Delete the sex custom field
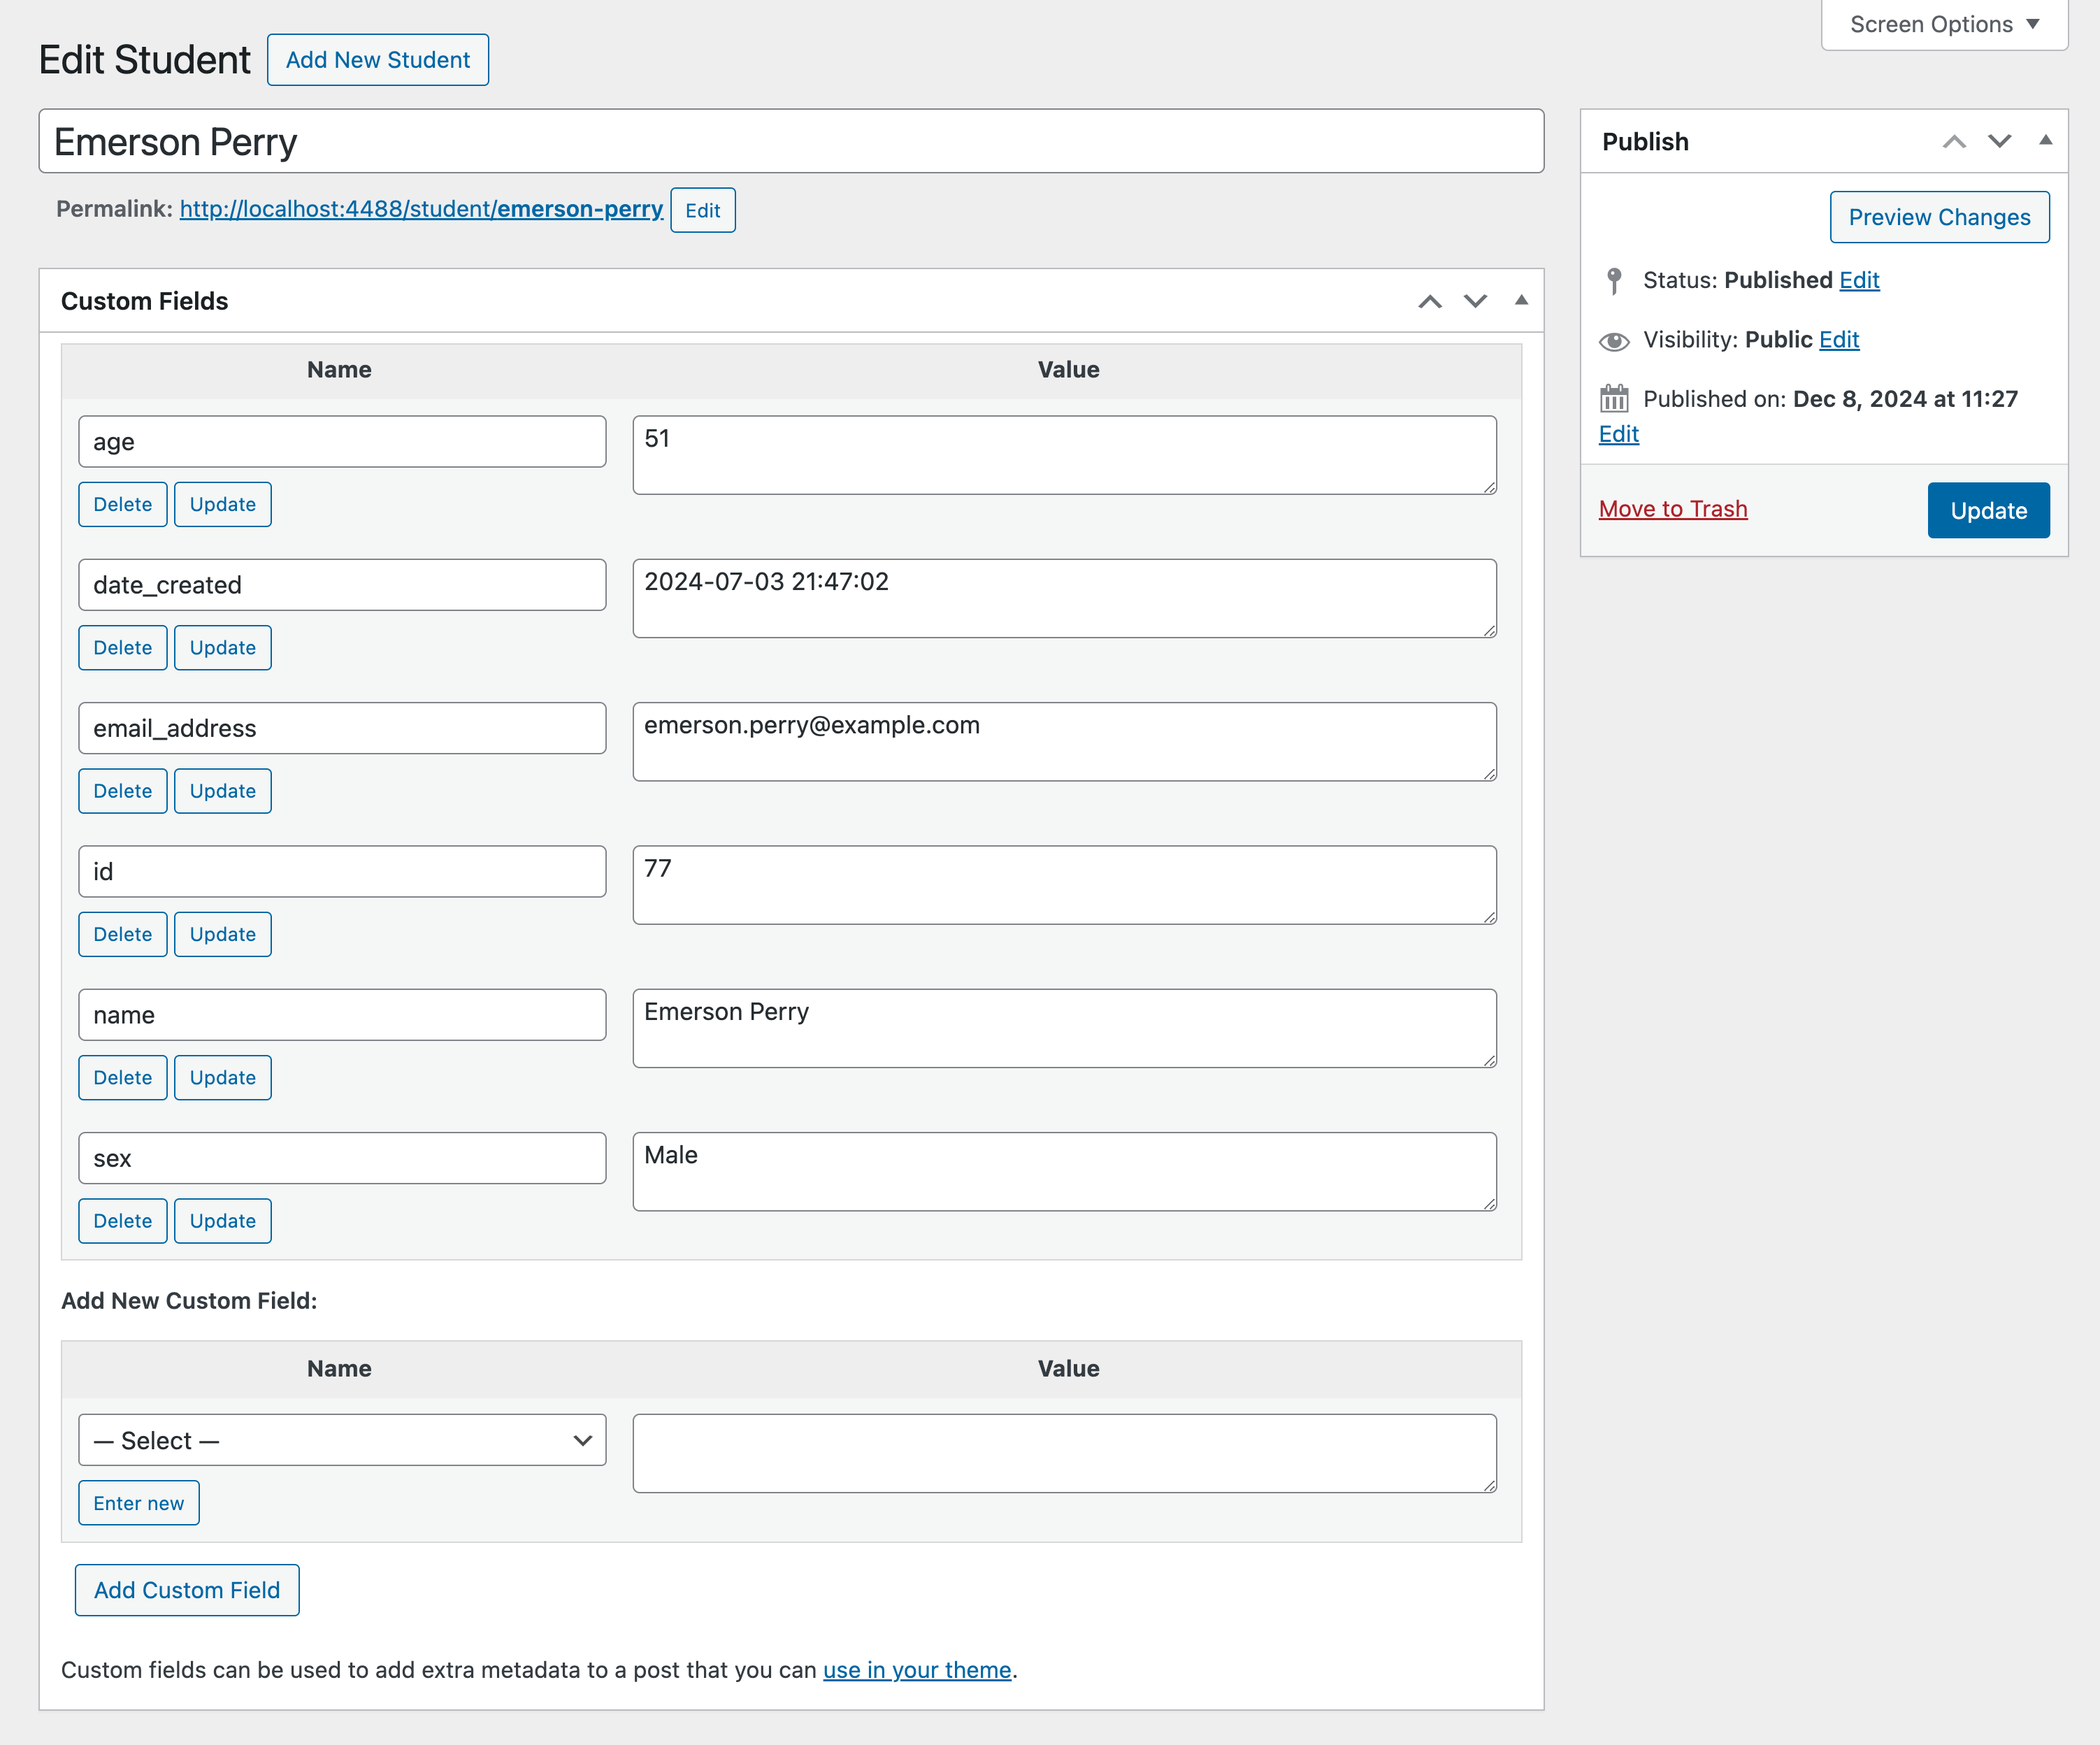 (123, 1220)
